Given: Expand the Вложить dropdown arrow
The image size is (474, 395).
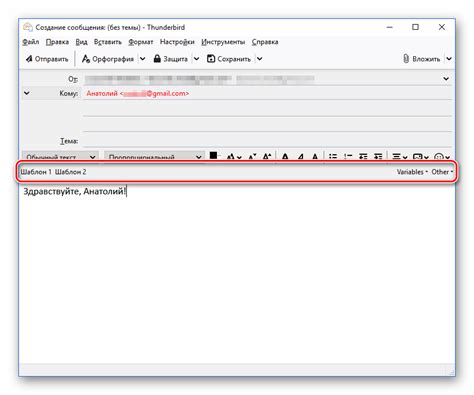Looking at the screenshot, I should tap(449, 59).
